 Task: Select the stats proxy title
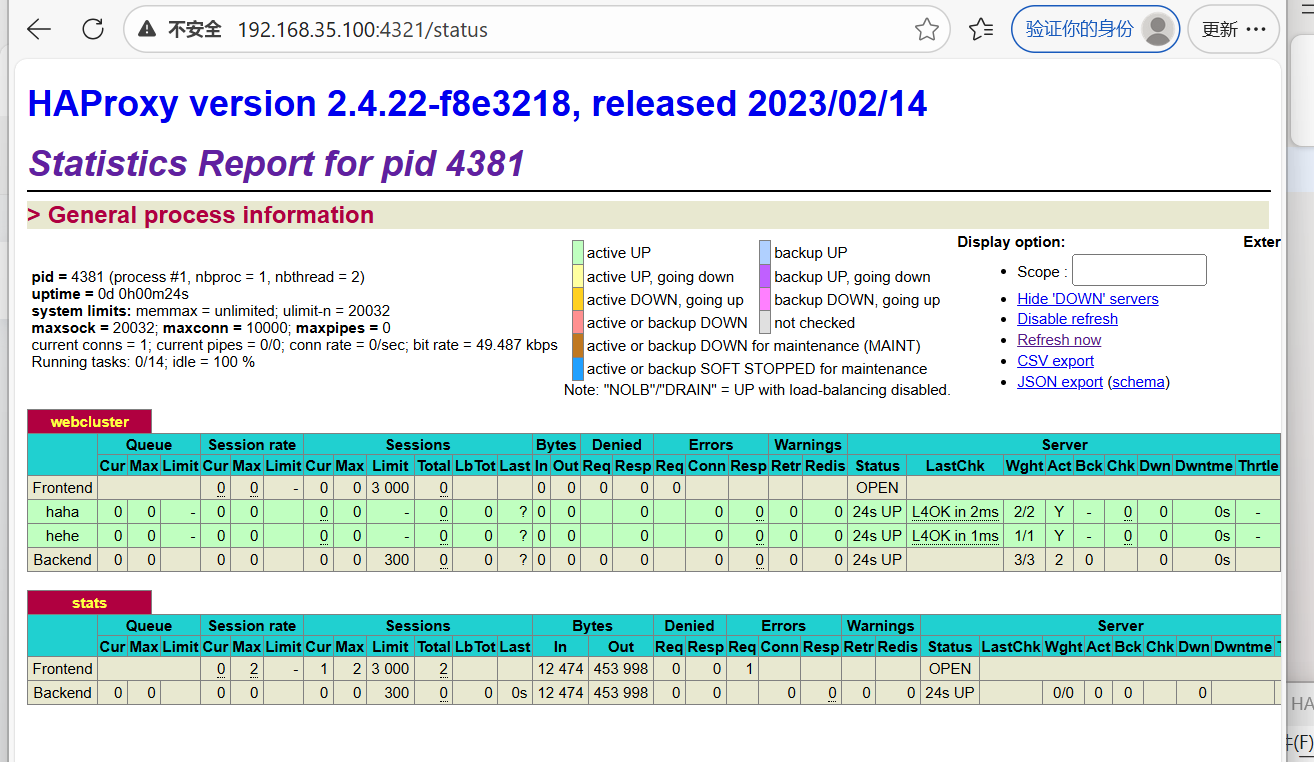90,603
